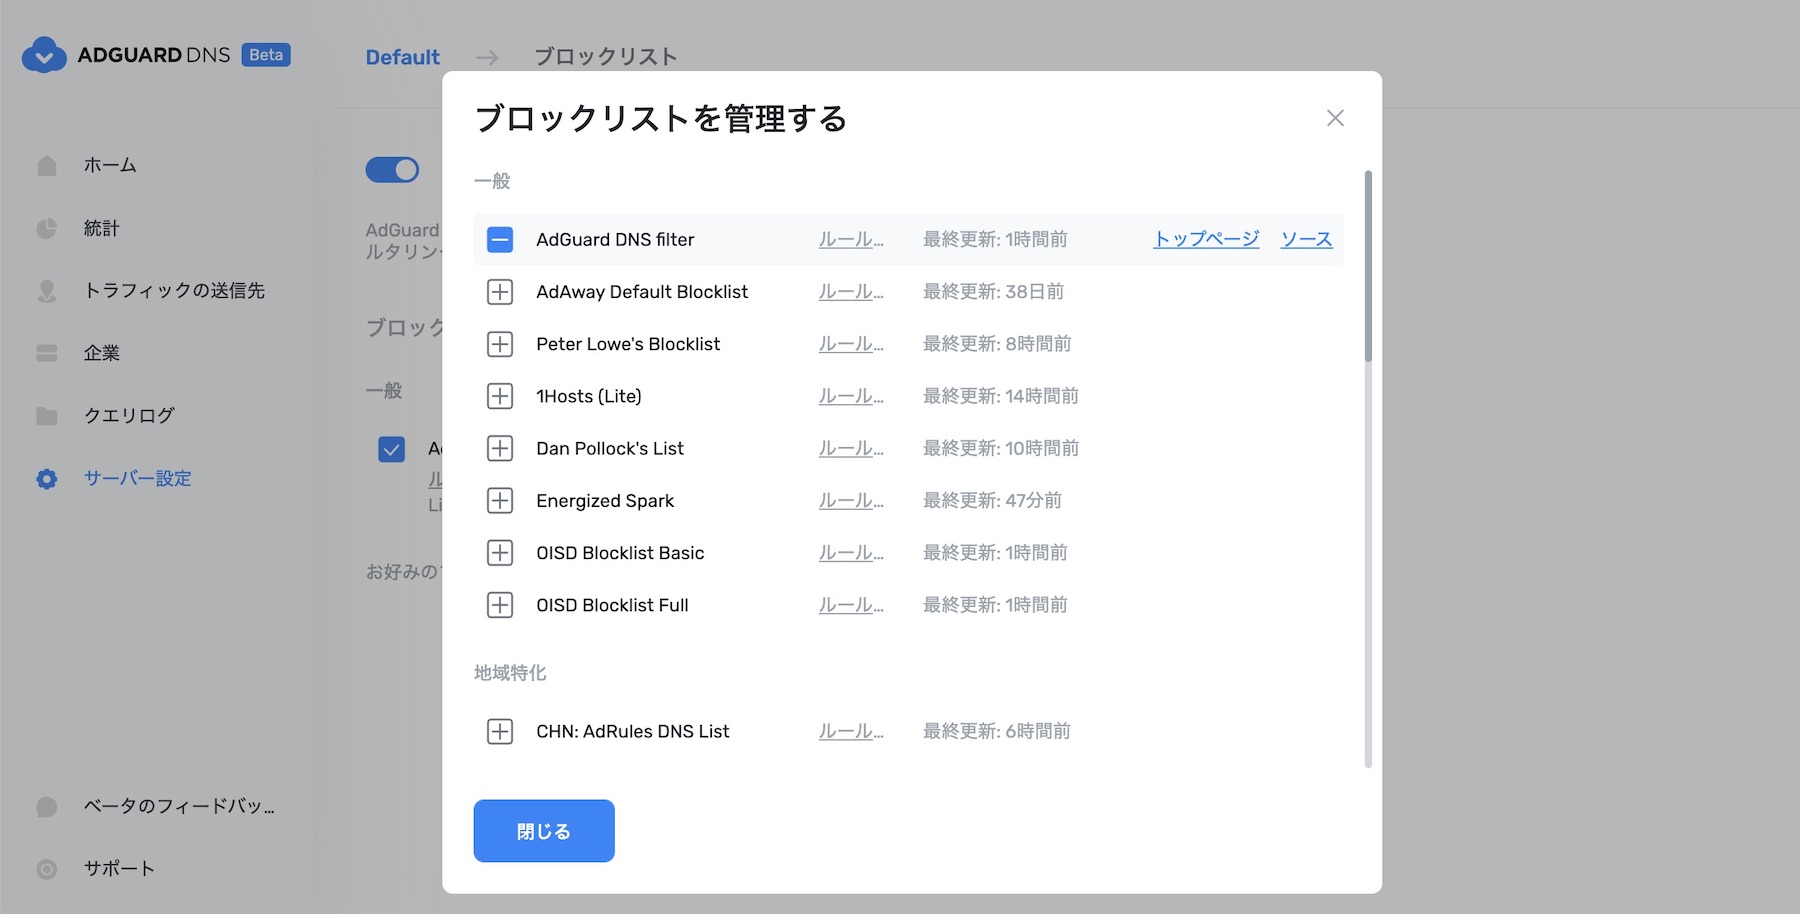Open rules link for CHN: AdRules DNS List
The image size is (1800, 914).
tap(851, 731)
